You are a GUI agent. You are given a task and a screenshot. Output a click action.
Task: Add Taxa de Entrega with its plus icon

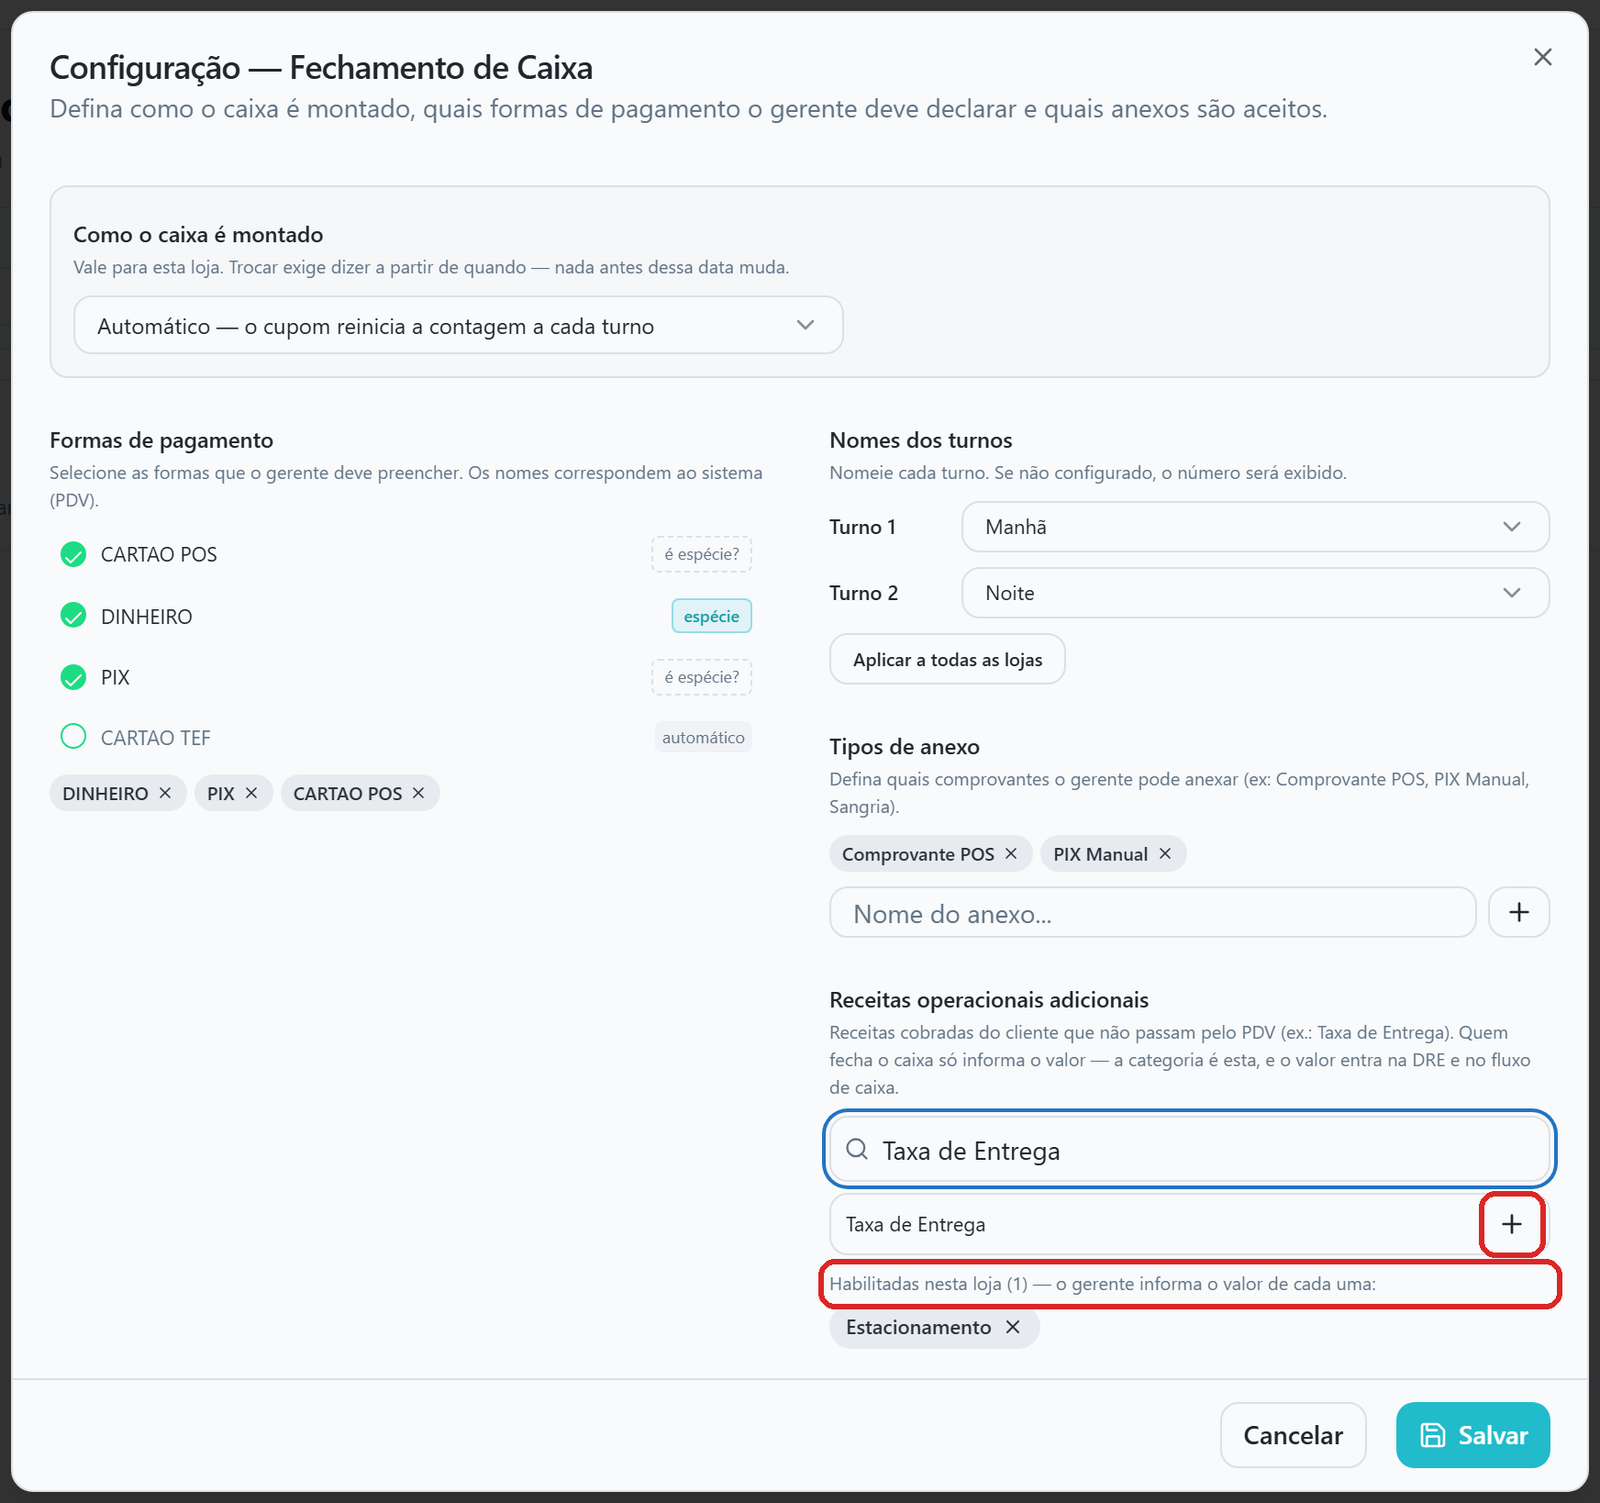click(x=1512, y=1224)
